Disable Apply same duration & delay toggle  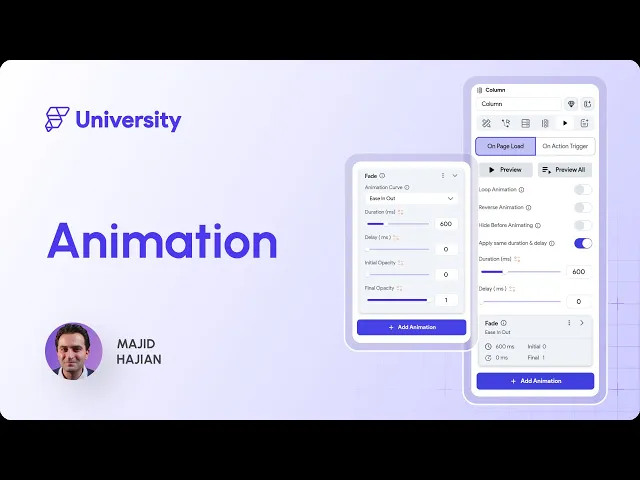click(x=583, y=243)
